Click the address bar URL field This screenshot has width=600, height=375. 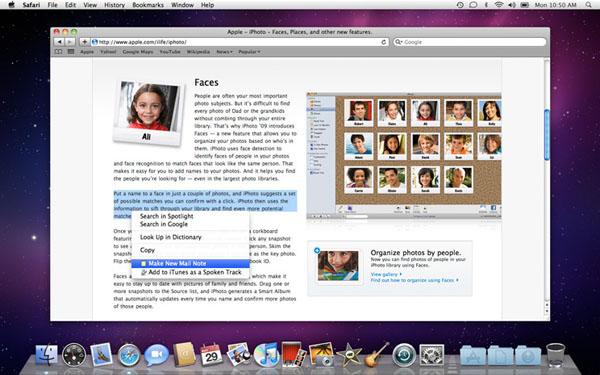(240, 42)
